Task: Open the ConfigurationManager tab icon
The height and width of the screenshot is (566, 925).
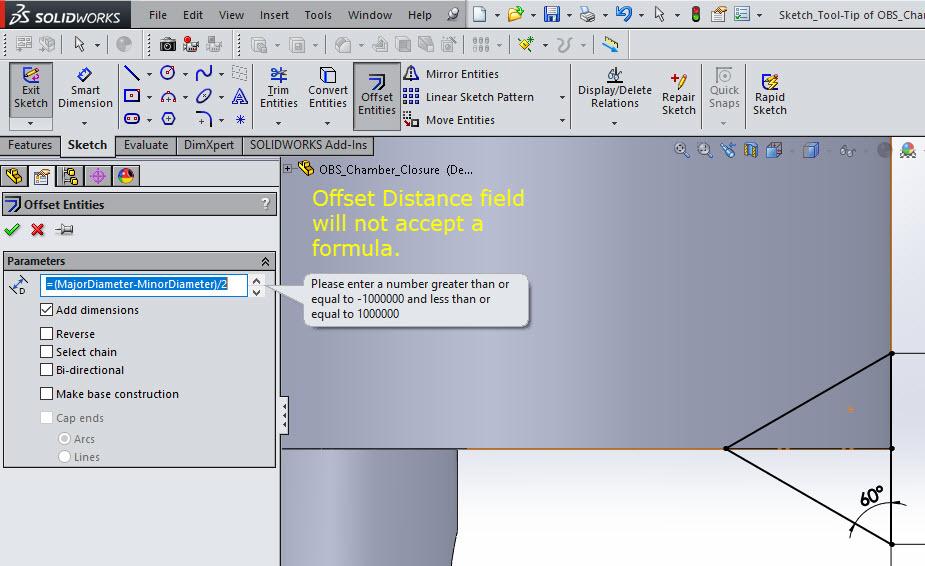Action: pos(70,176)
